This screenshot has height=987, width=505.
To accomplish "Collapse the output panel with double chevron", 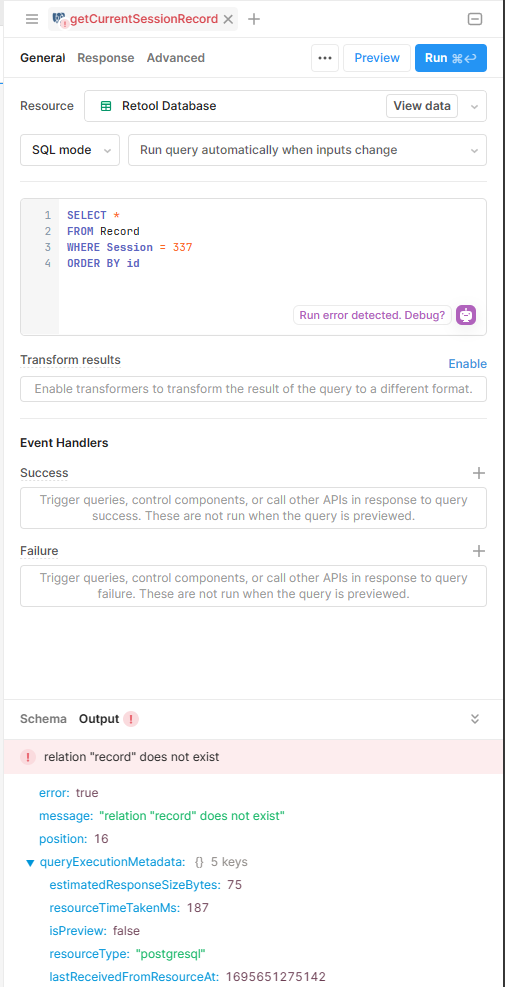I will [x=475, y=719].
